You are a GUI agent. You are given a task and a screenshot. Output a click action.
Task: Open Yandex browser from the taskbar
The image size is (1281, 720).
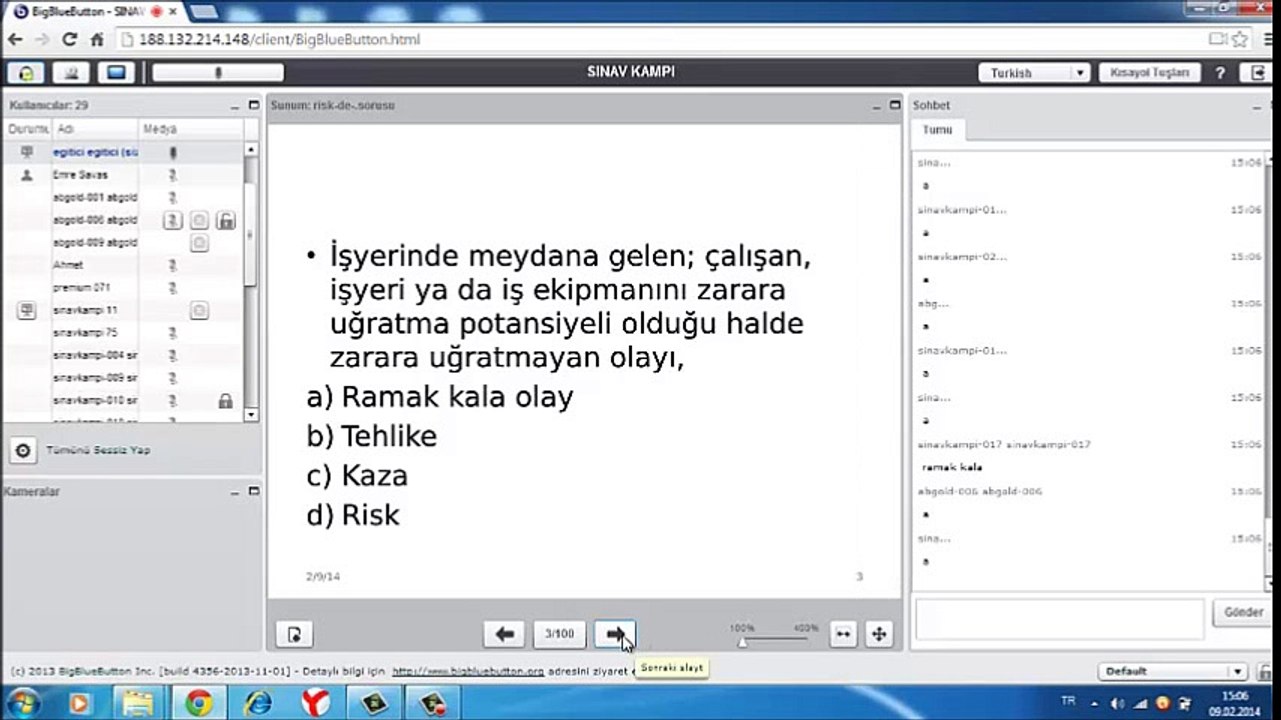(x=316, y=703)
